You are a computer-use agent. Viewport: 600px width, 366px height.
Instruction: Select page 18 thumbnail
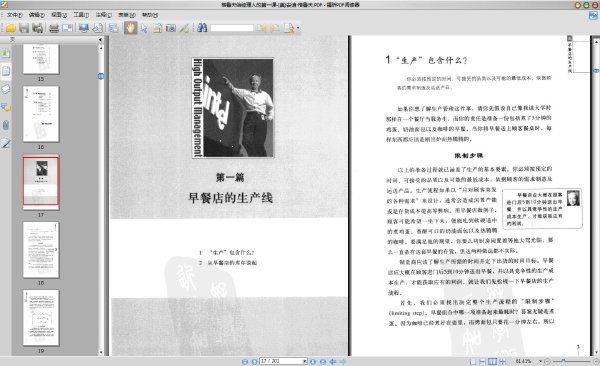[41, 250]
